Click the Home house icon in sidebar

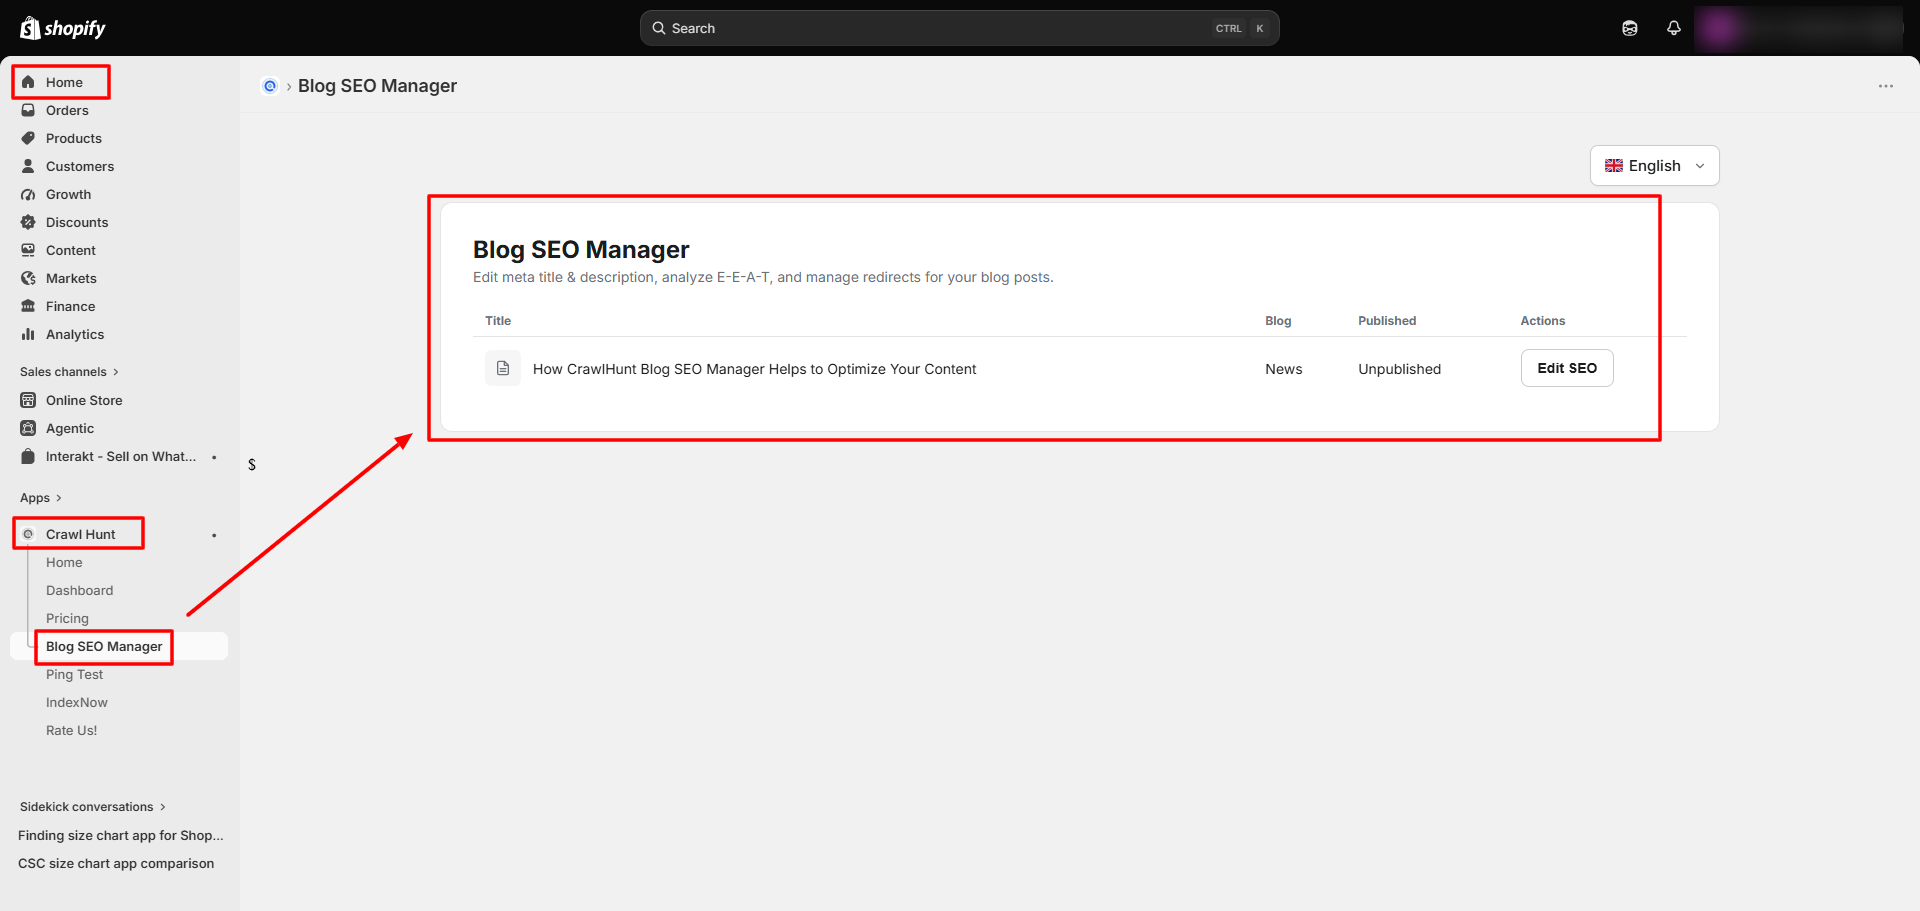pos(28,82)
